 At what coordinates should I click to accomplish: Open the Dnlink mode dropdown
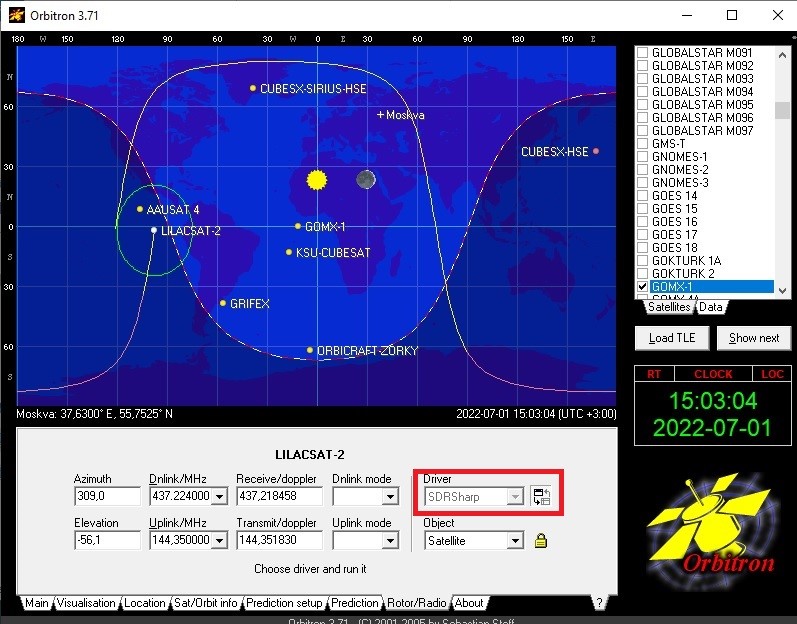pyautogui.click(x=390, y=496)
